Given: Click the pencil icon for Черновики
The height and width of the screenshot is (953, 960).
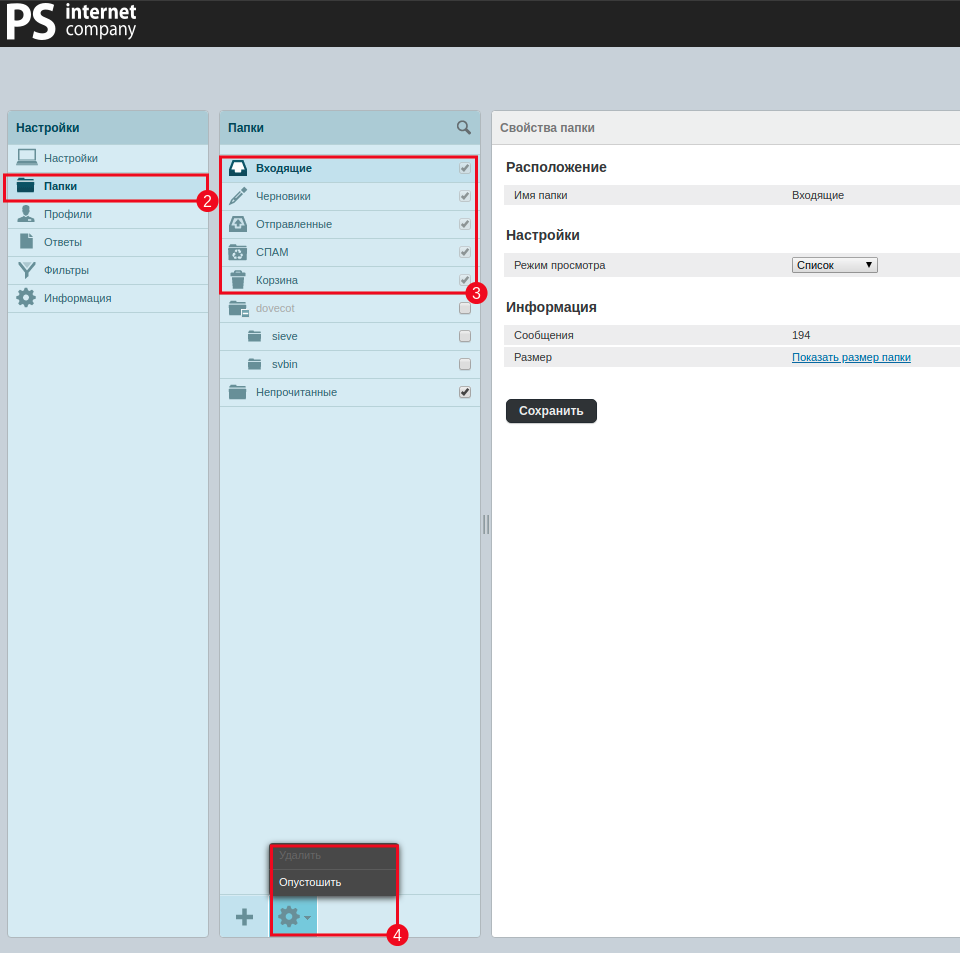Looking at the screenshot, I should [x=238, y=196].
